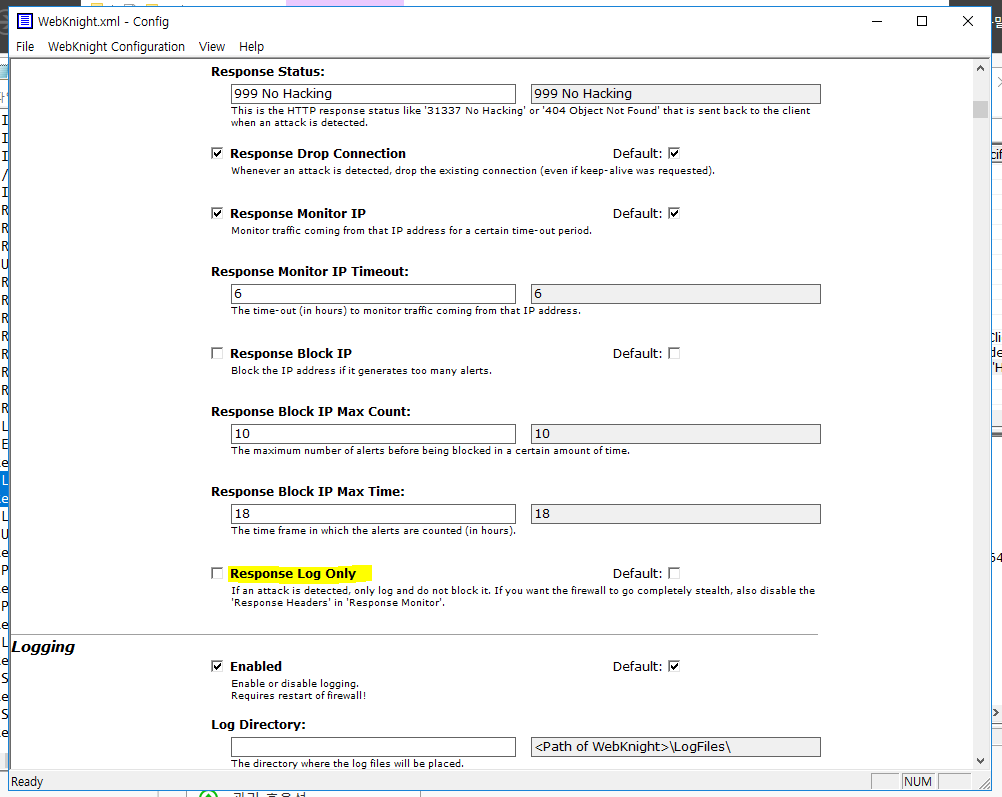Edit the Response Status input field
Viewport: 1002px width, 797px height.
[x=373, y=94]
